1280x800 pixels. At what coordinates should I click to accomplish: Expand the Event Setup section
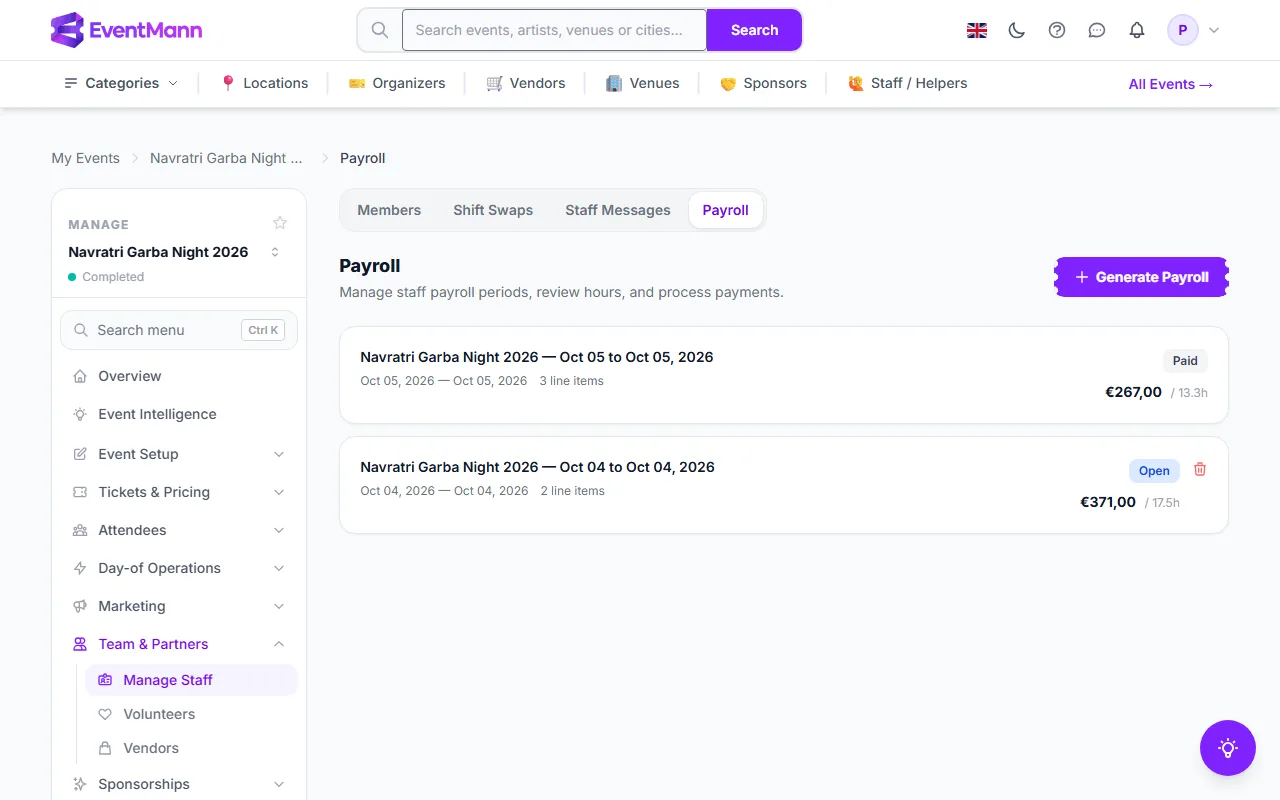coord(179,454)
